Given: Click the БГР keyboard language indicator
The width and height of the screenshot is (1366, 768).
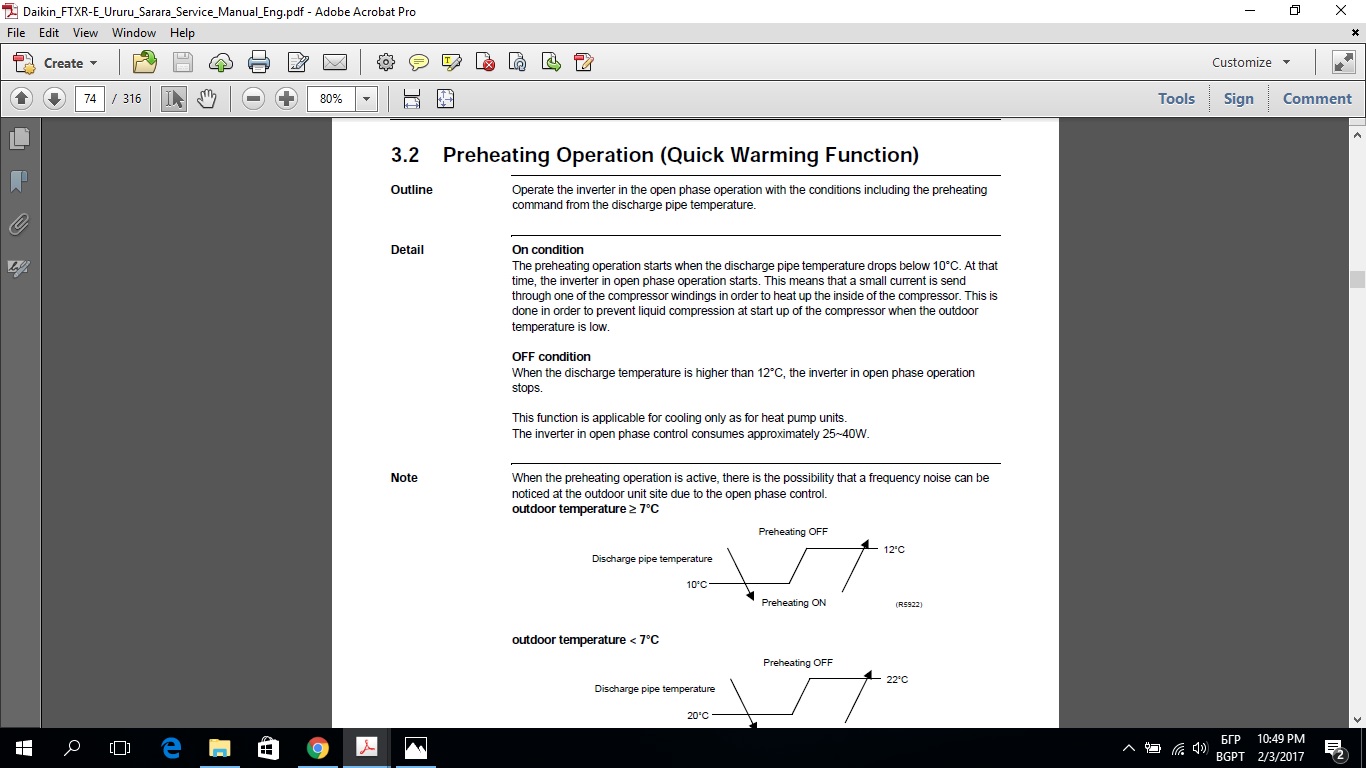Looking at the screenshot, I should click(1231, 740).
